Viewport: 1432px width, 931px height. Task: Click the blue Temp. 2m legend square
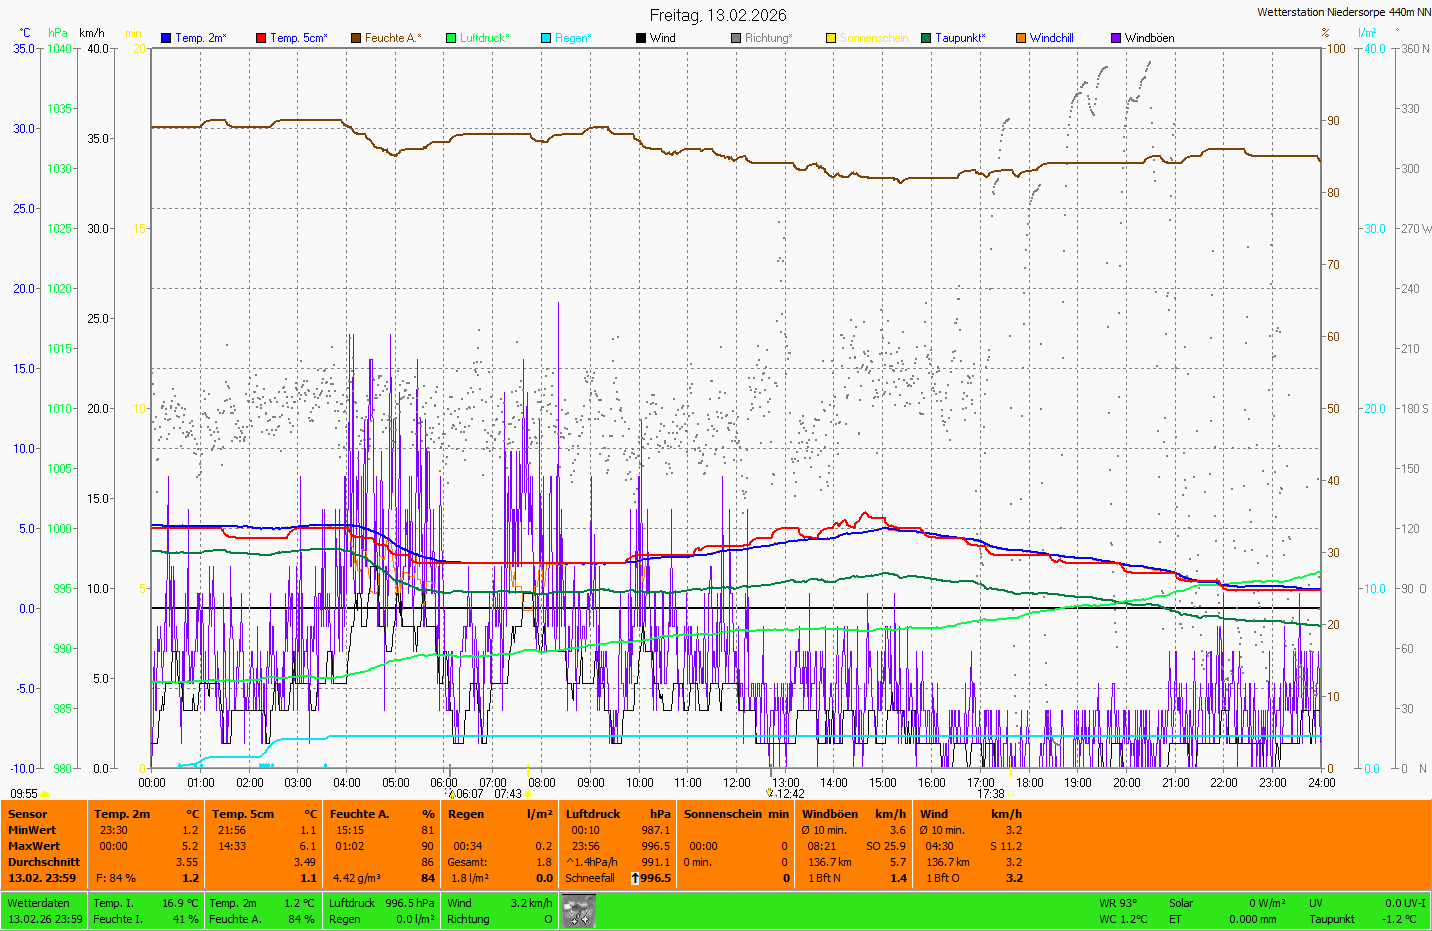click(166, 38)
